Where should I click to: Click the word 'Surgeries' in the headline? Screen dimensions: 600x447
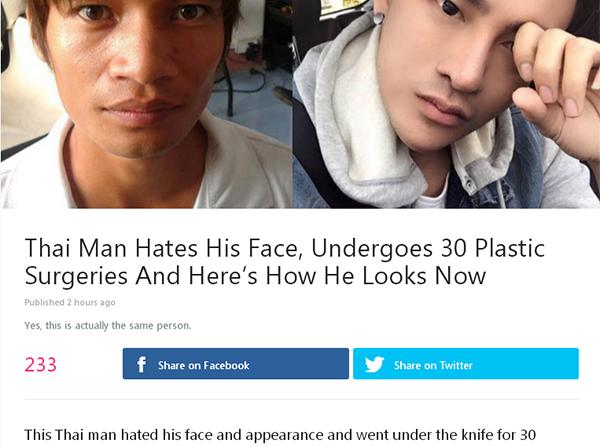point(76,276)
